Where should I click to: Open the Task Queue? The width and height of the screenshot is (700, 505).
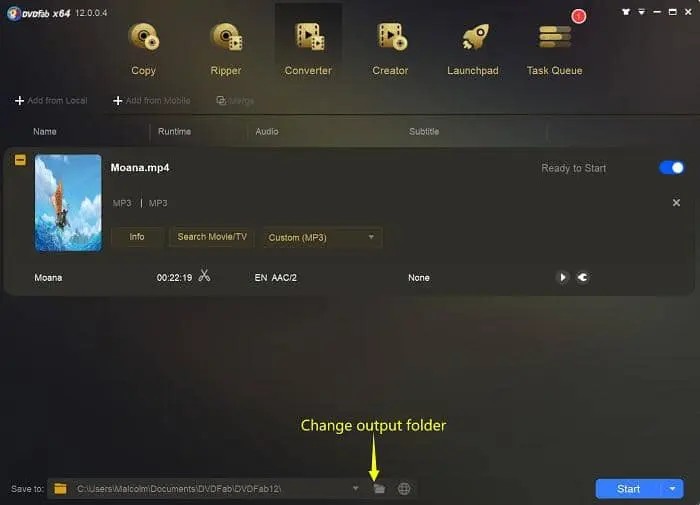point(554,49)
